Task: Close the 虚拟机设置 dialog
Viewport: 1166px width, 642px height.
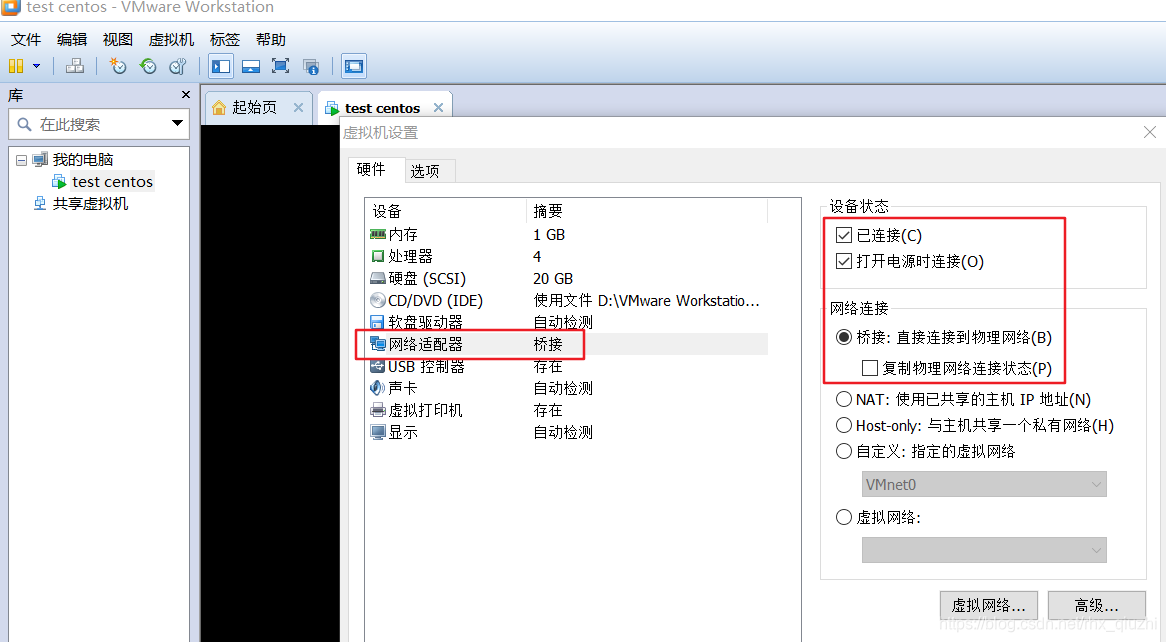Action: (1150, 132)
